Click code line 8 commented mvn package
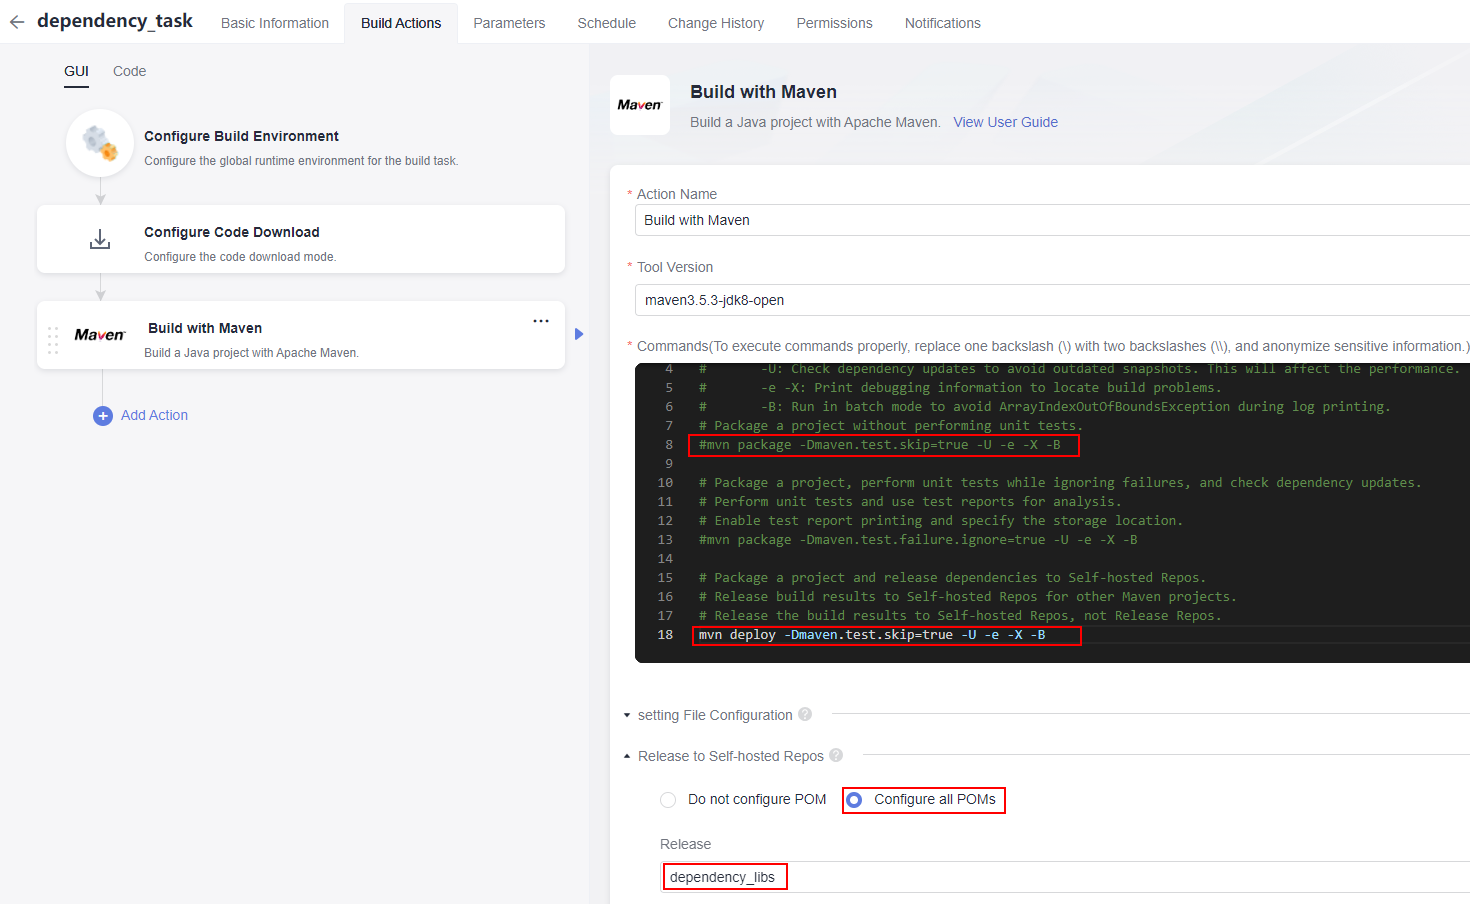The image size is (1470, 904). 879,445
